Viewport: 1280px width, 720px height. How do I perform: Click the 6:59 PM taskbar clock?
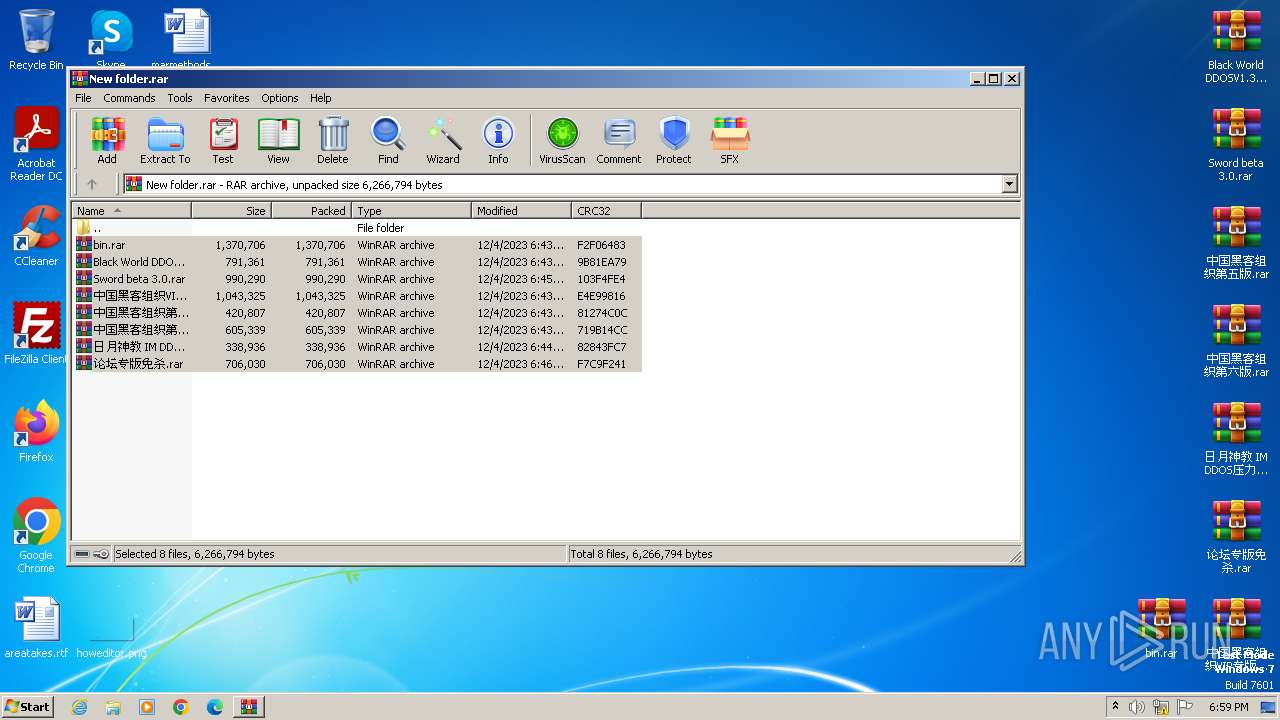coord(1228,707)
